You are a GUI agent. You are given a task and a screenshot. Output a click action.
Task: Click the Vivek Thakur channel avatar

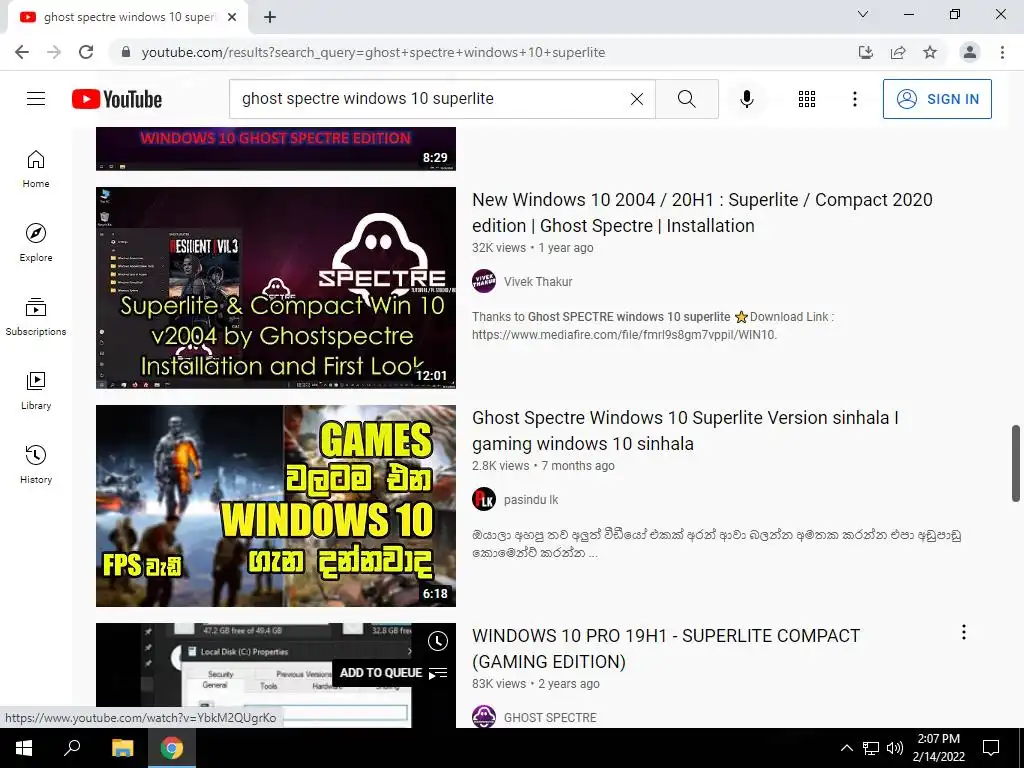tap(484, 281)
